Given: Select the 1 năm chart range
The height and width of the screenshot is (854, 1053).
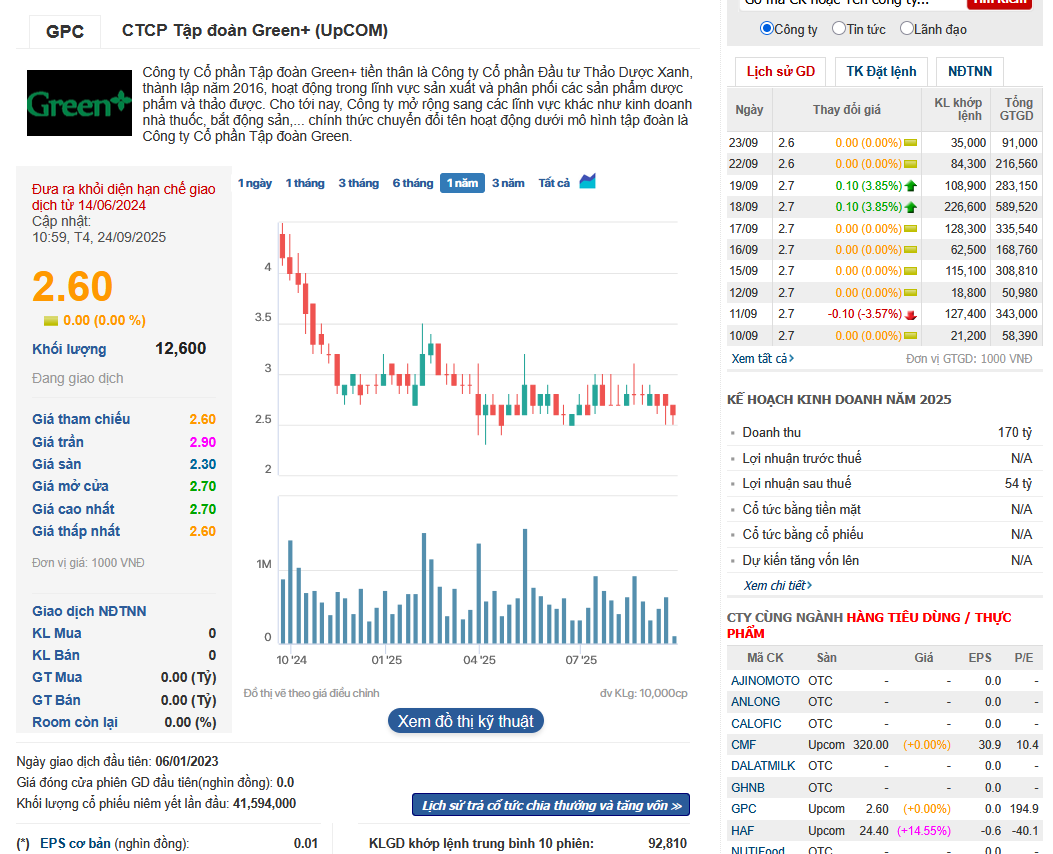Looking at the screenshot, I should pyautogui.click(x=463, y=183).
